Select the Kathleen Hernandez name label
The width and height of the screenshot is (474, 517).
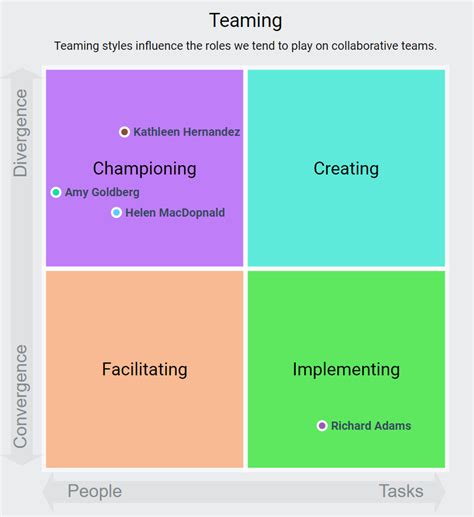[187, 132]
